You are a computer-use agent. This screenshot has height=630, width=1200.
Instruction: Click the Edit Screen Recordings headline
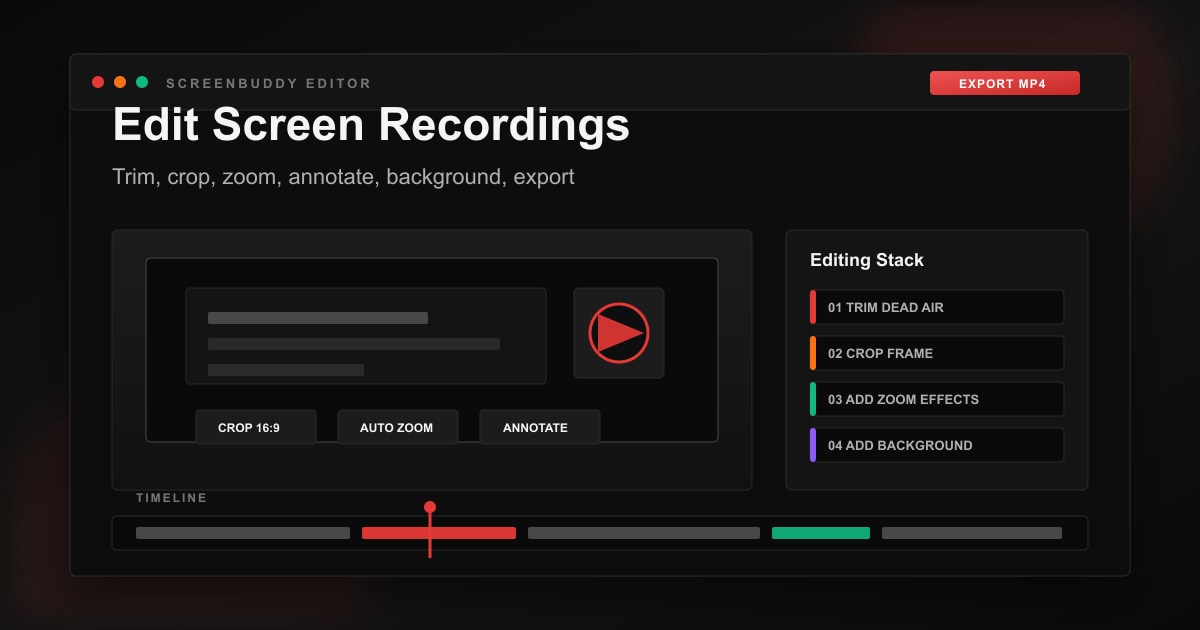click(x=371, y=126)
